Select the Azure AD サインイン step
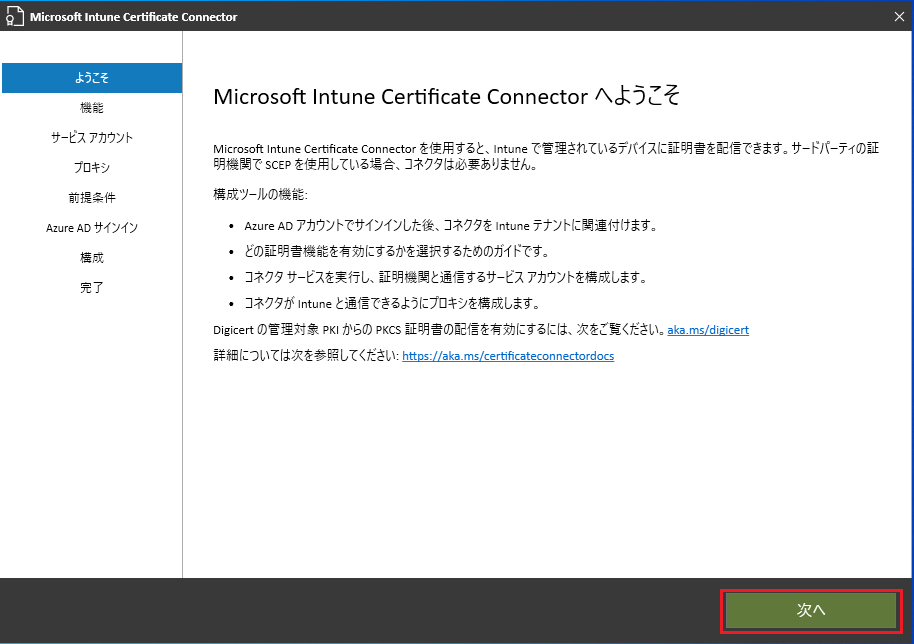Viewport: 914px width, 644px height. (x=92, y=228)
